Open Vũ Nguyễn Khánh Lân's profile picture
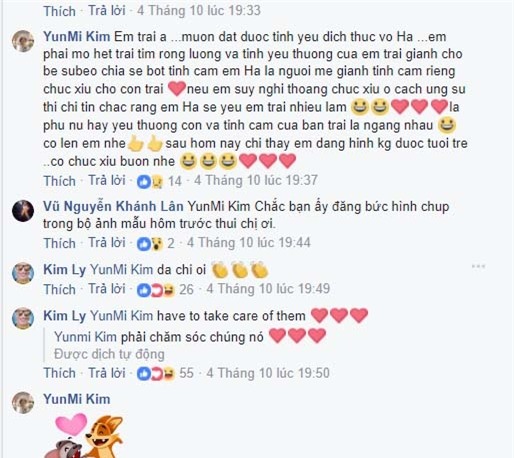Screen dimensions: 514x458 (x=23, y=211)
